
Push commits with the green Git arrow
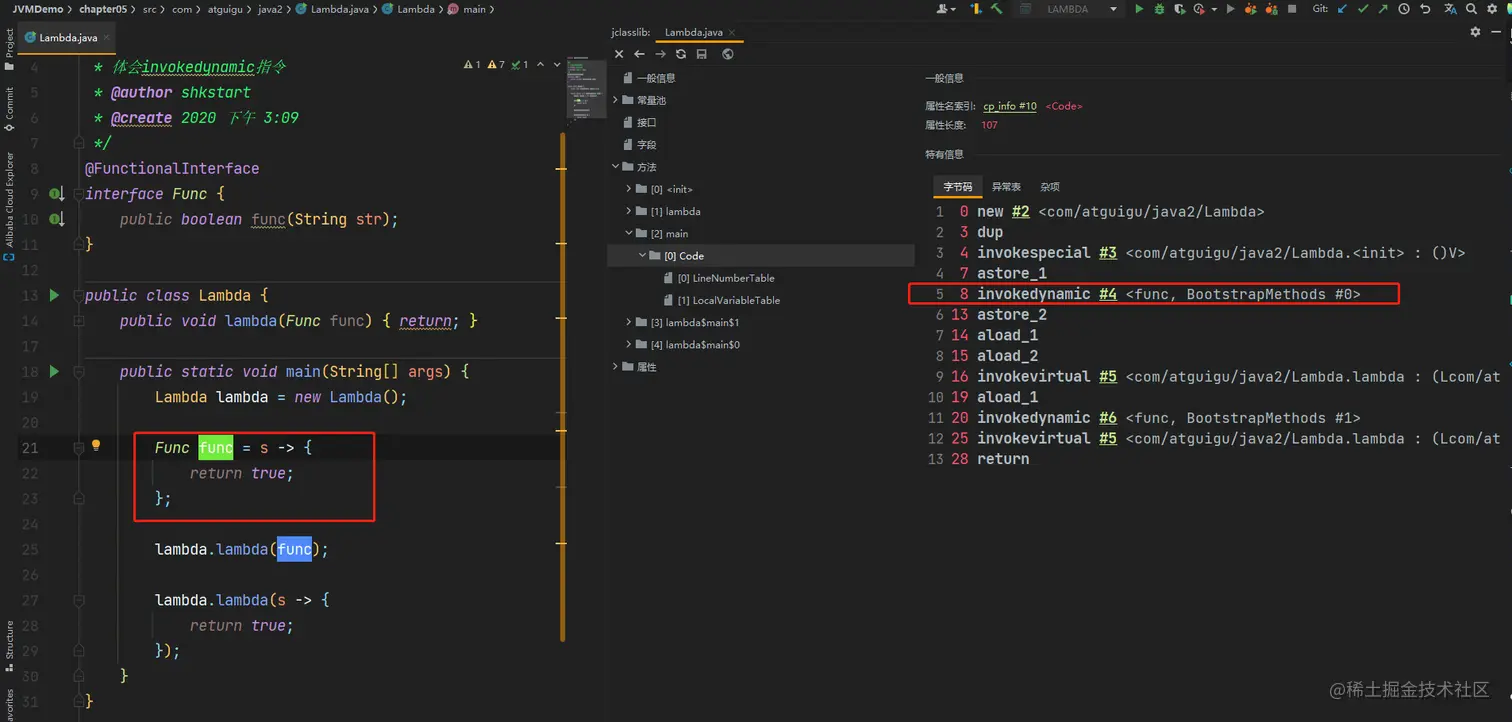tap(1383, 9)
